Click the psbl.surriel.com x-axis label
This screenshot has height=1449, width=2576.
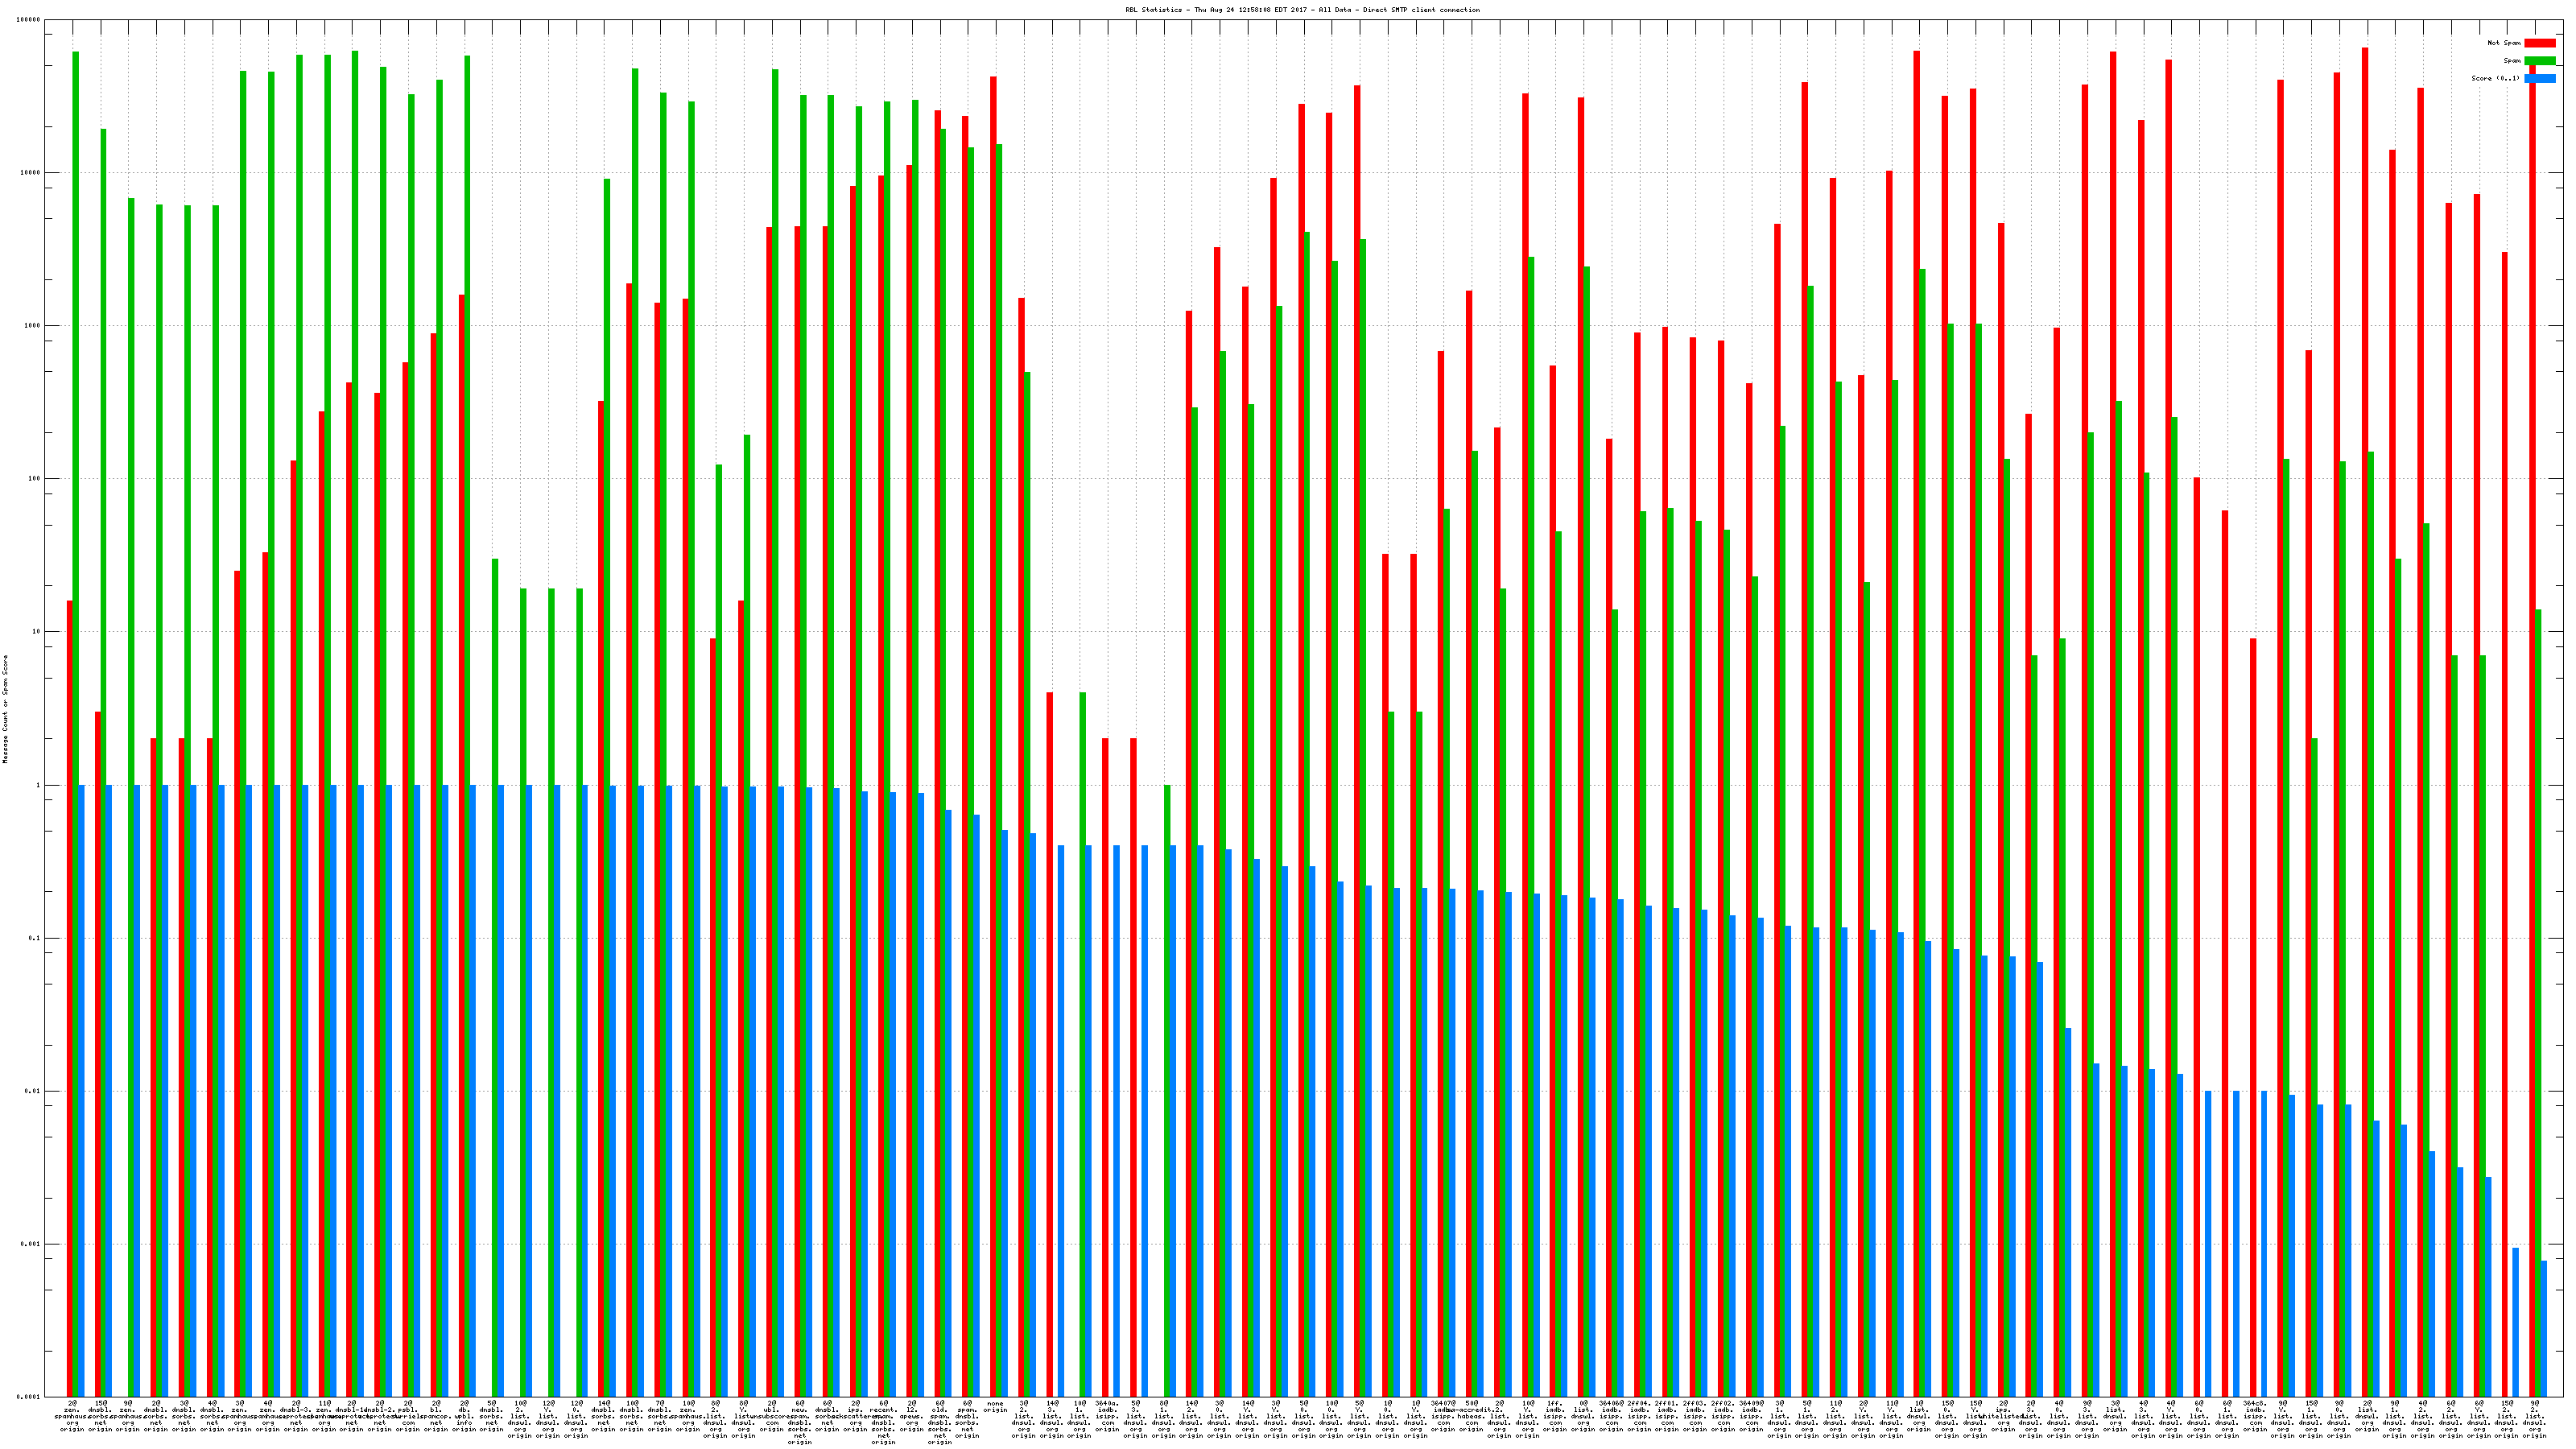tap(408, 1416)
